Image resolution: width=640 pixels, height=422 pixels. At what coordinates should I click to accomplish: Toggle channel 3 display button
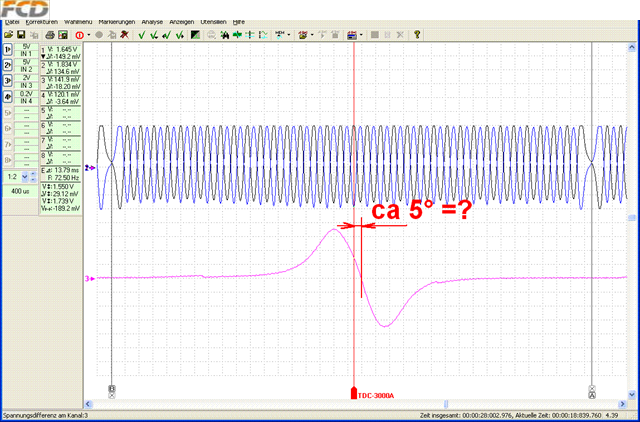(x=8, y=81)
